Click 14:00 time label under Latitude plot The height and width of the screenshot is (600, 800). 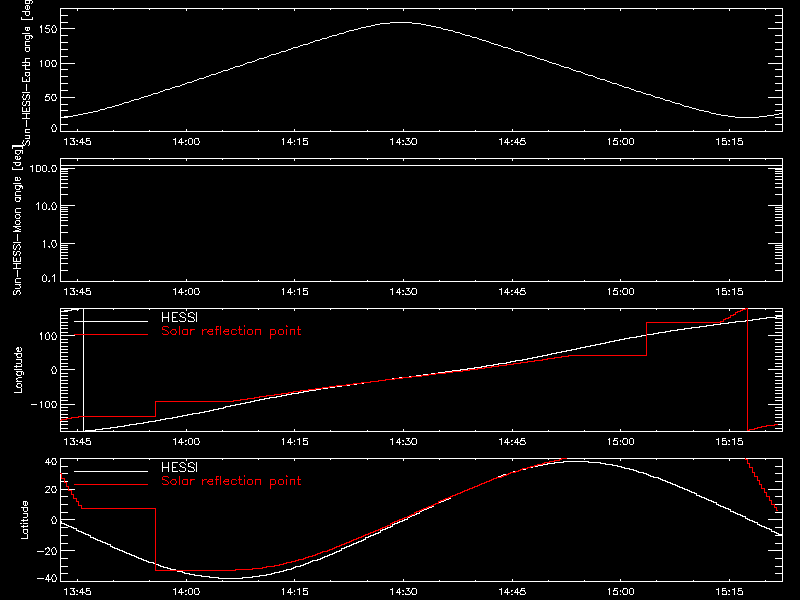[x=186, y=592]
